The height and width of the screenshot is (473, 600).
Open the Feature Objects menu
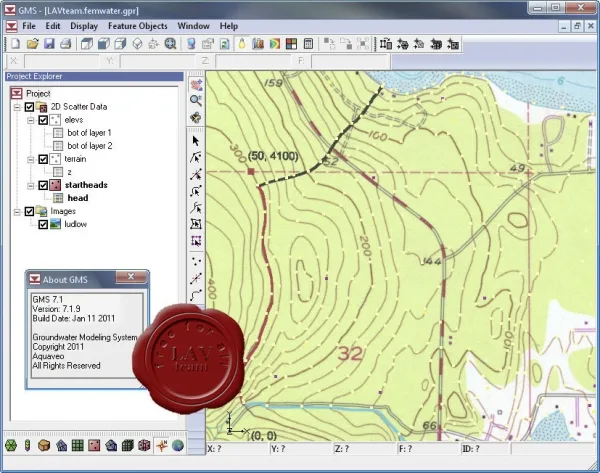click(137, 26)
